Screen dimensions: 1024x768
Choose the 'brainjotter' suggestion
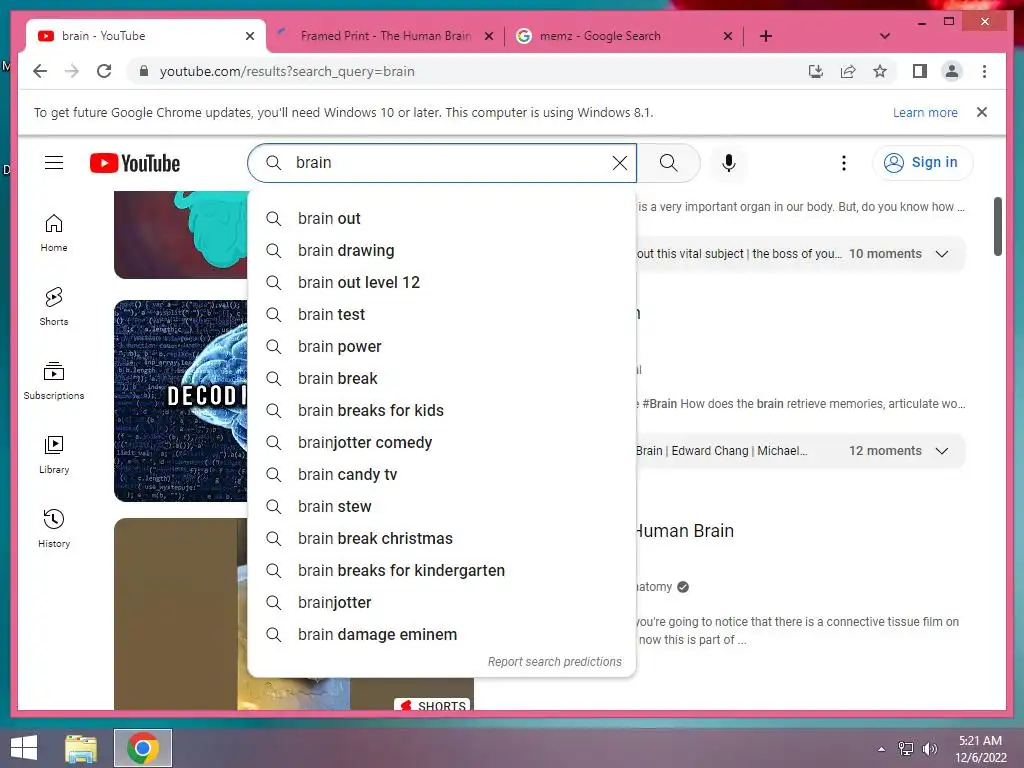(x=442, y=603)
